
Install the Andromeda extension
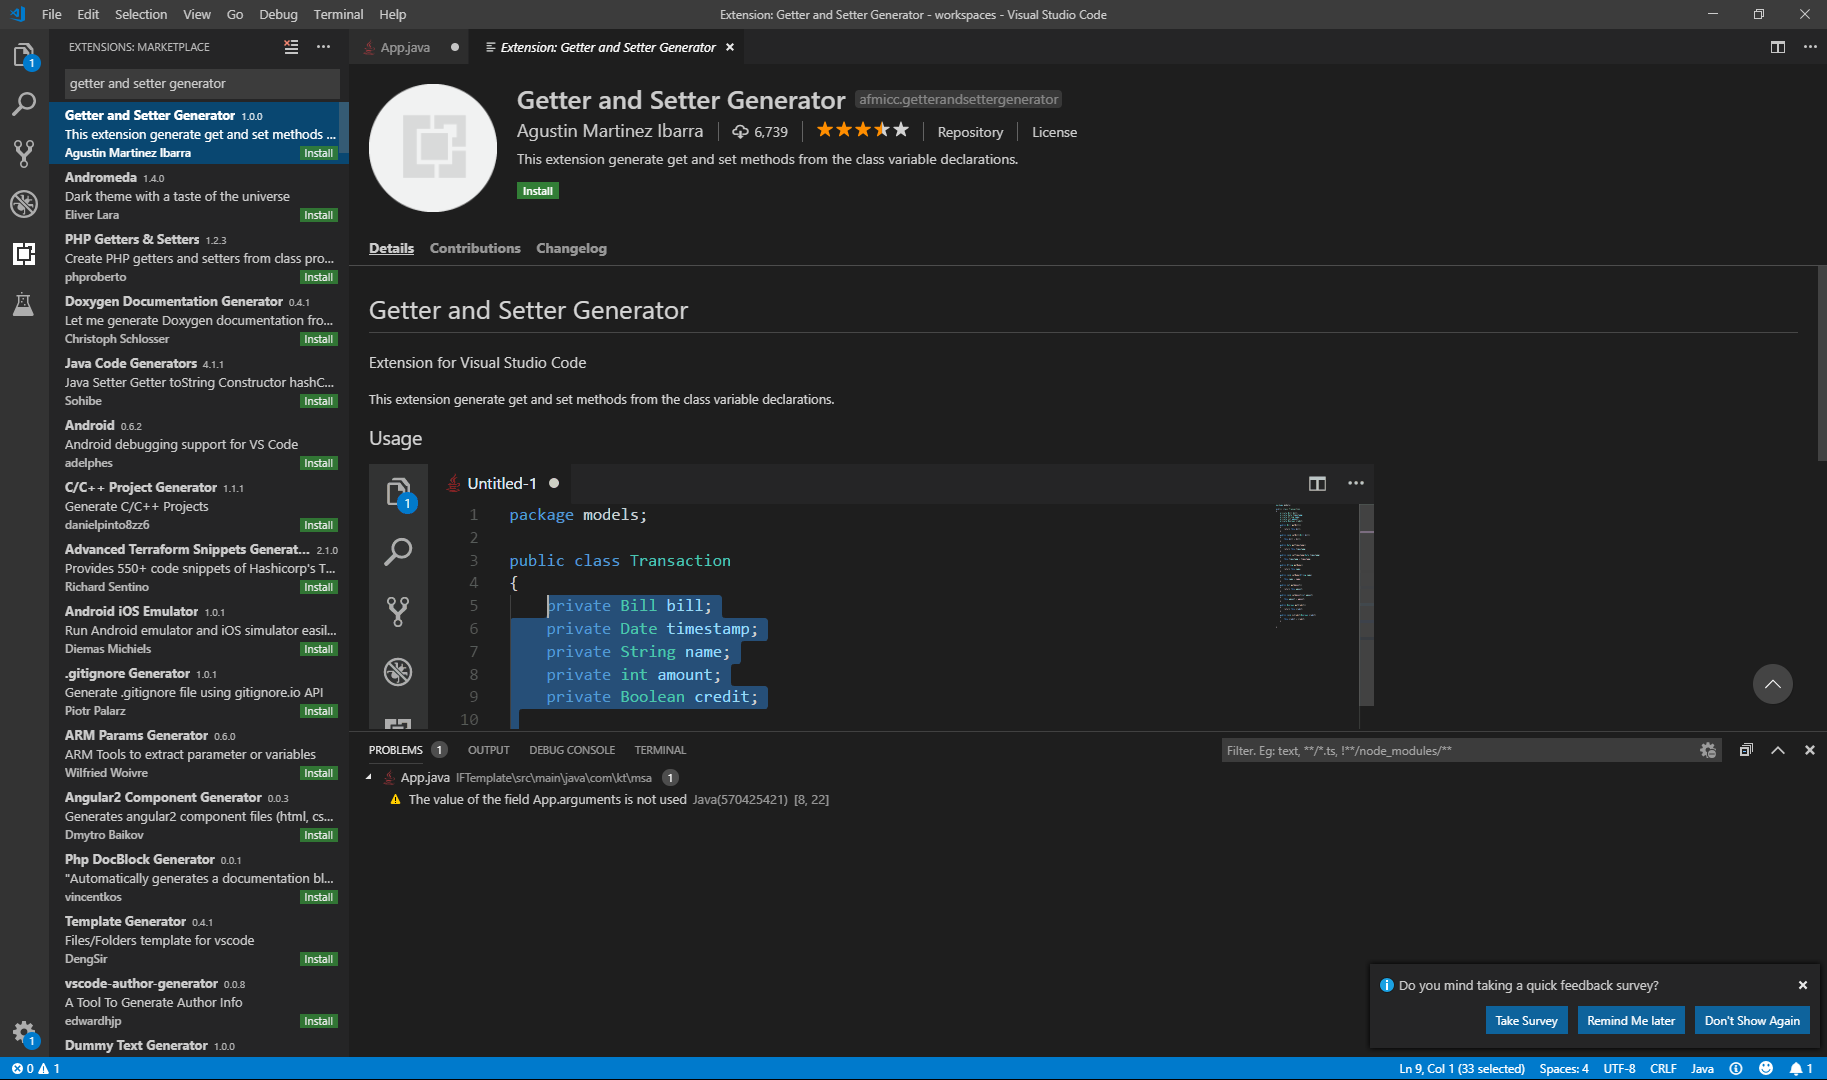tap(318, 215)
